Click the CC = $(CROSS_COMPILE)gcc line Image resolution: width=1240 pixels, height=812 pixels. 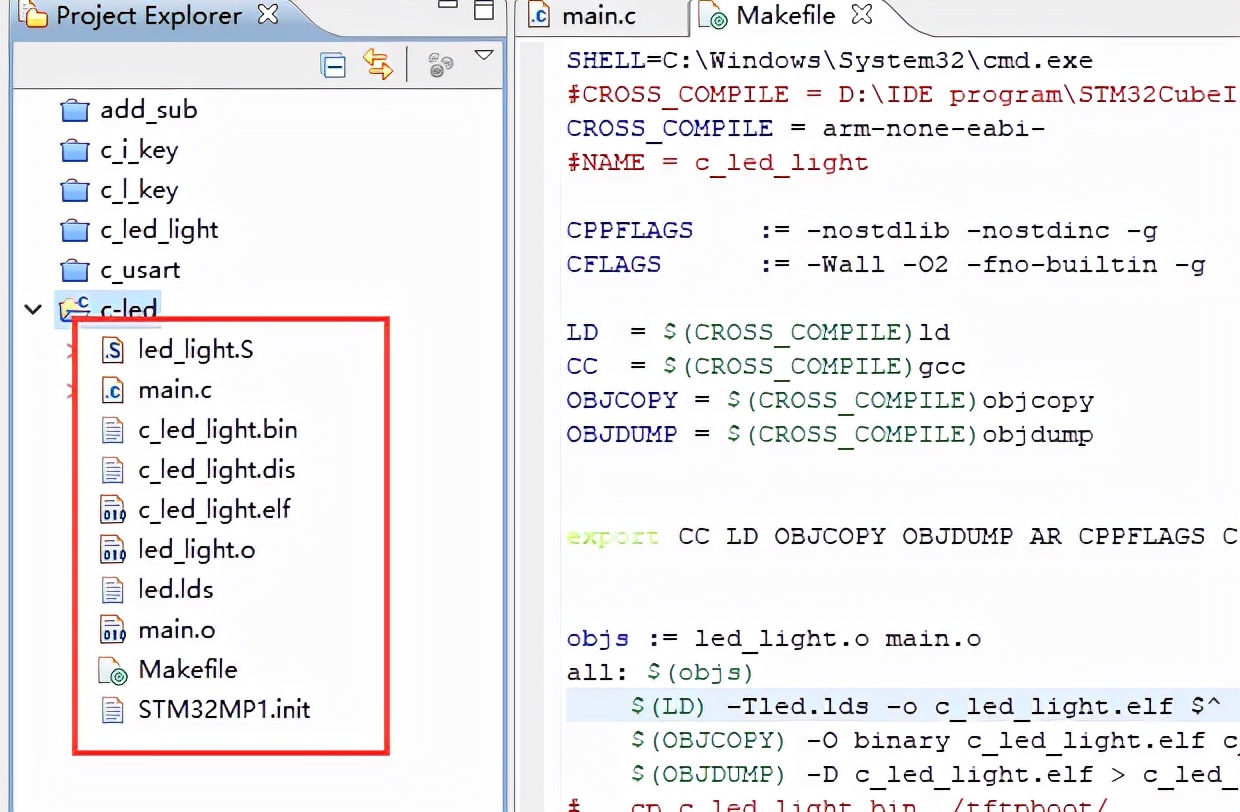pos(765,366)
